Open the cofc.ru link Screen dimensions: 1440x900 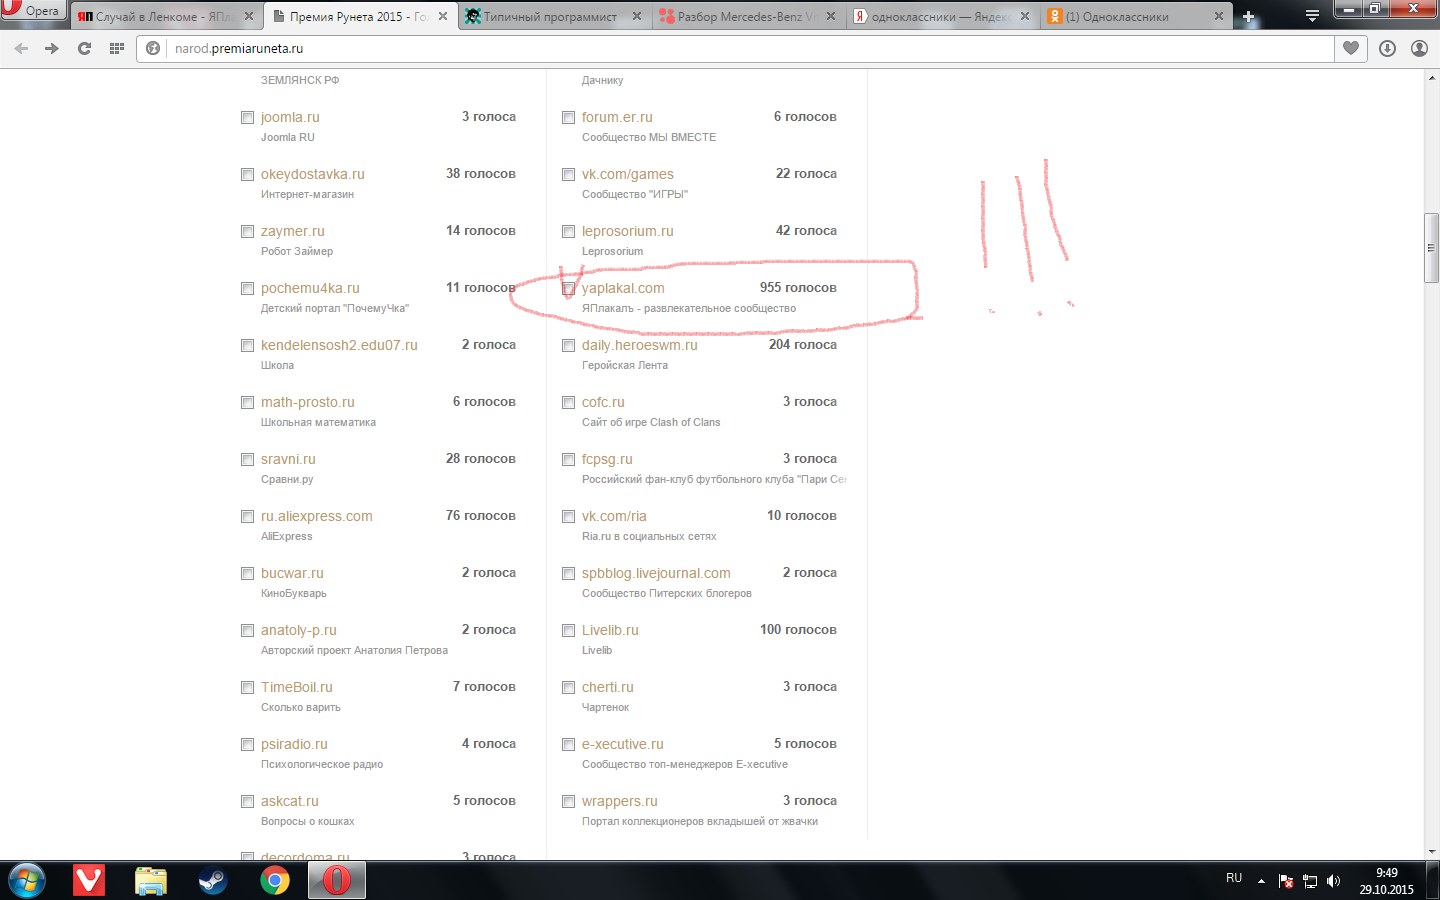[x=603, y=402]
